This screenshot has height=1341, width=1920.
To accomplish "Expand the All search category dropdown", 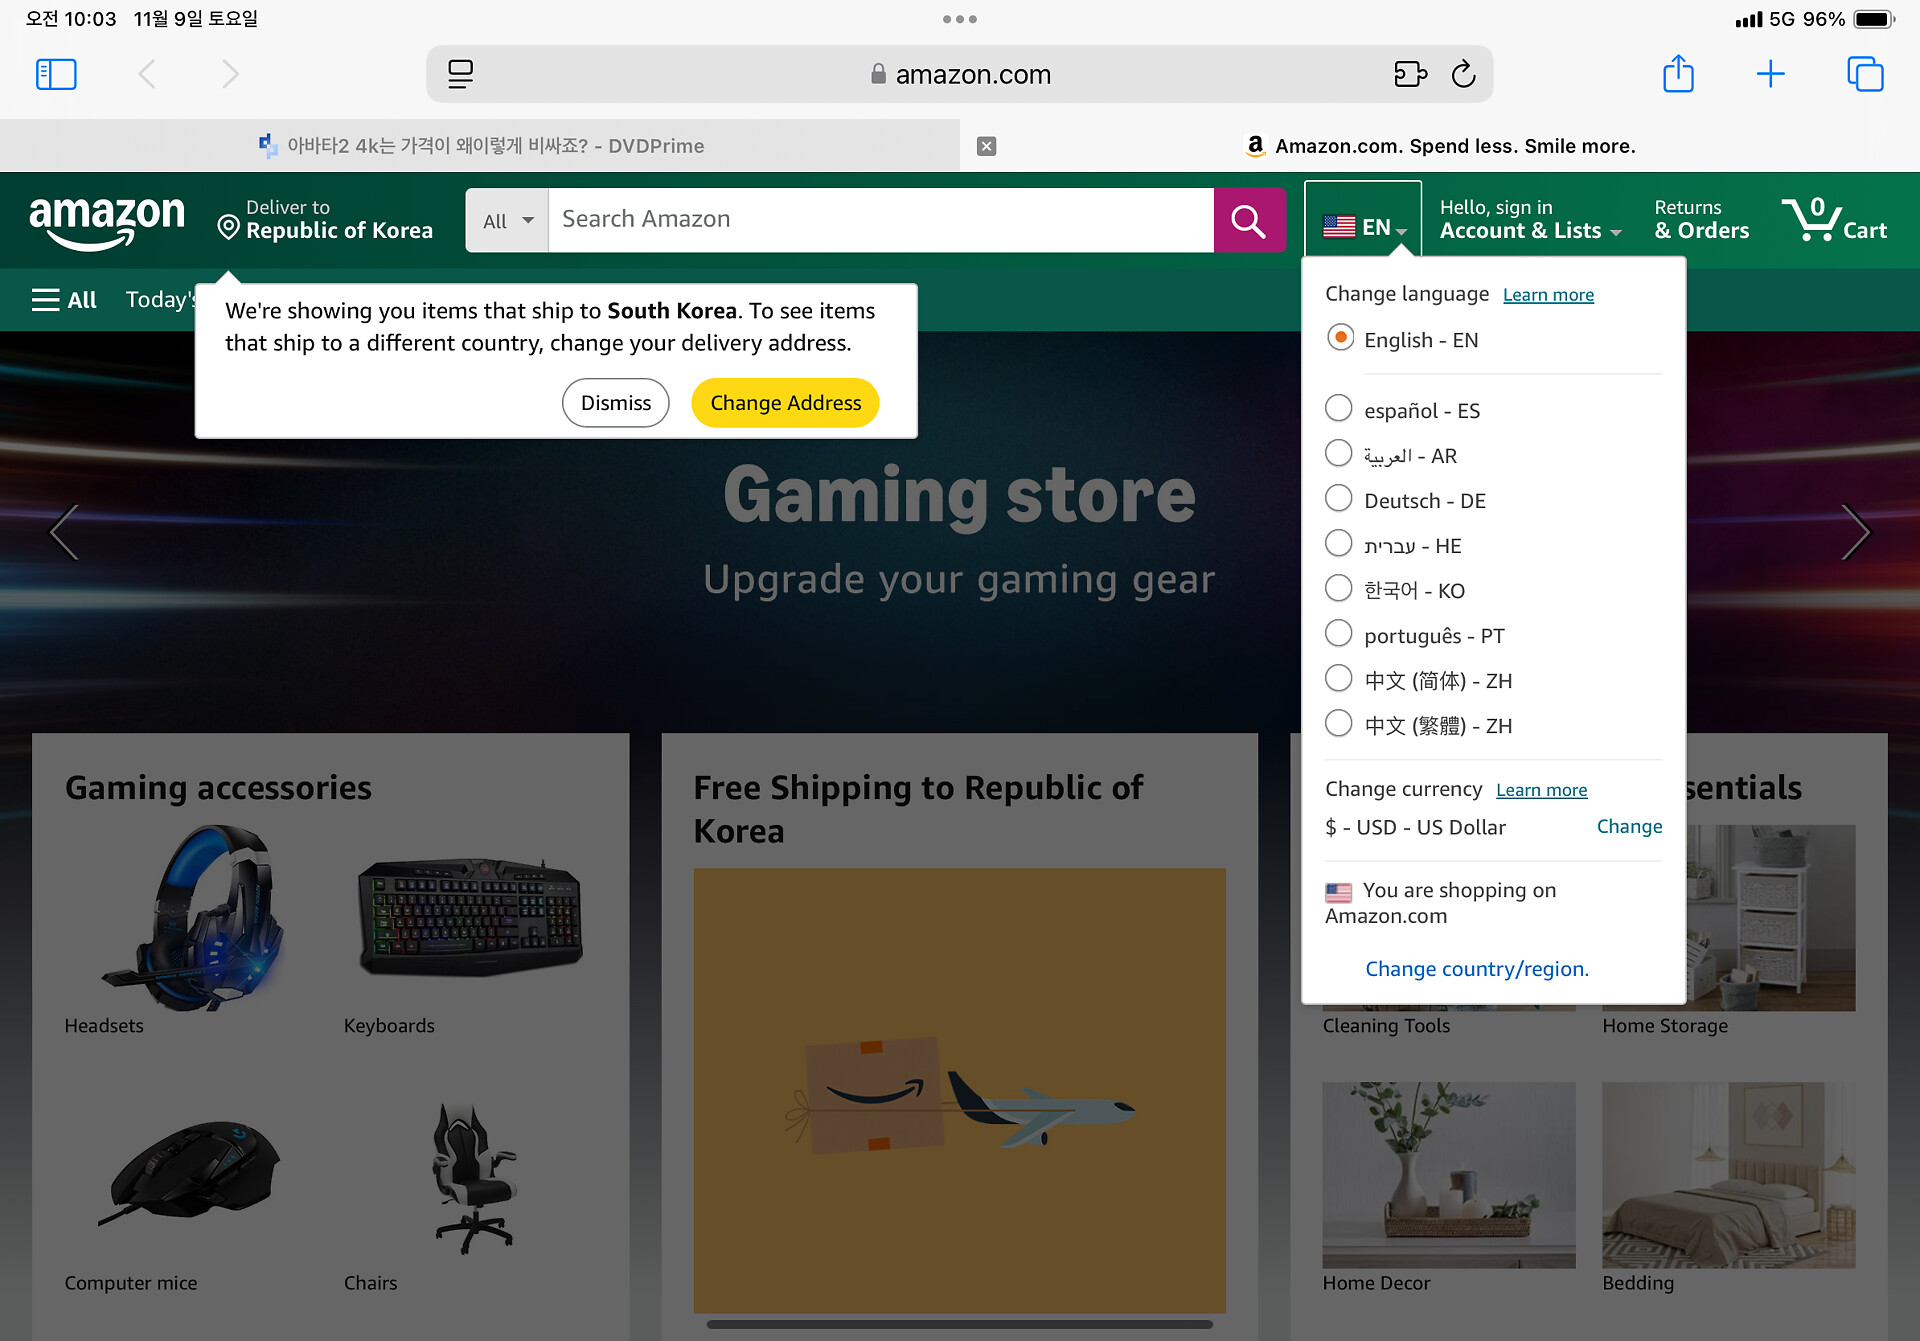I will 507,220.
